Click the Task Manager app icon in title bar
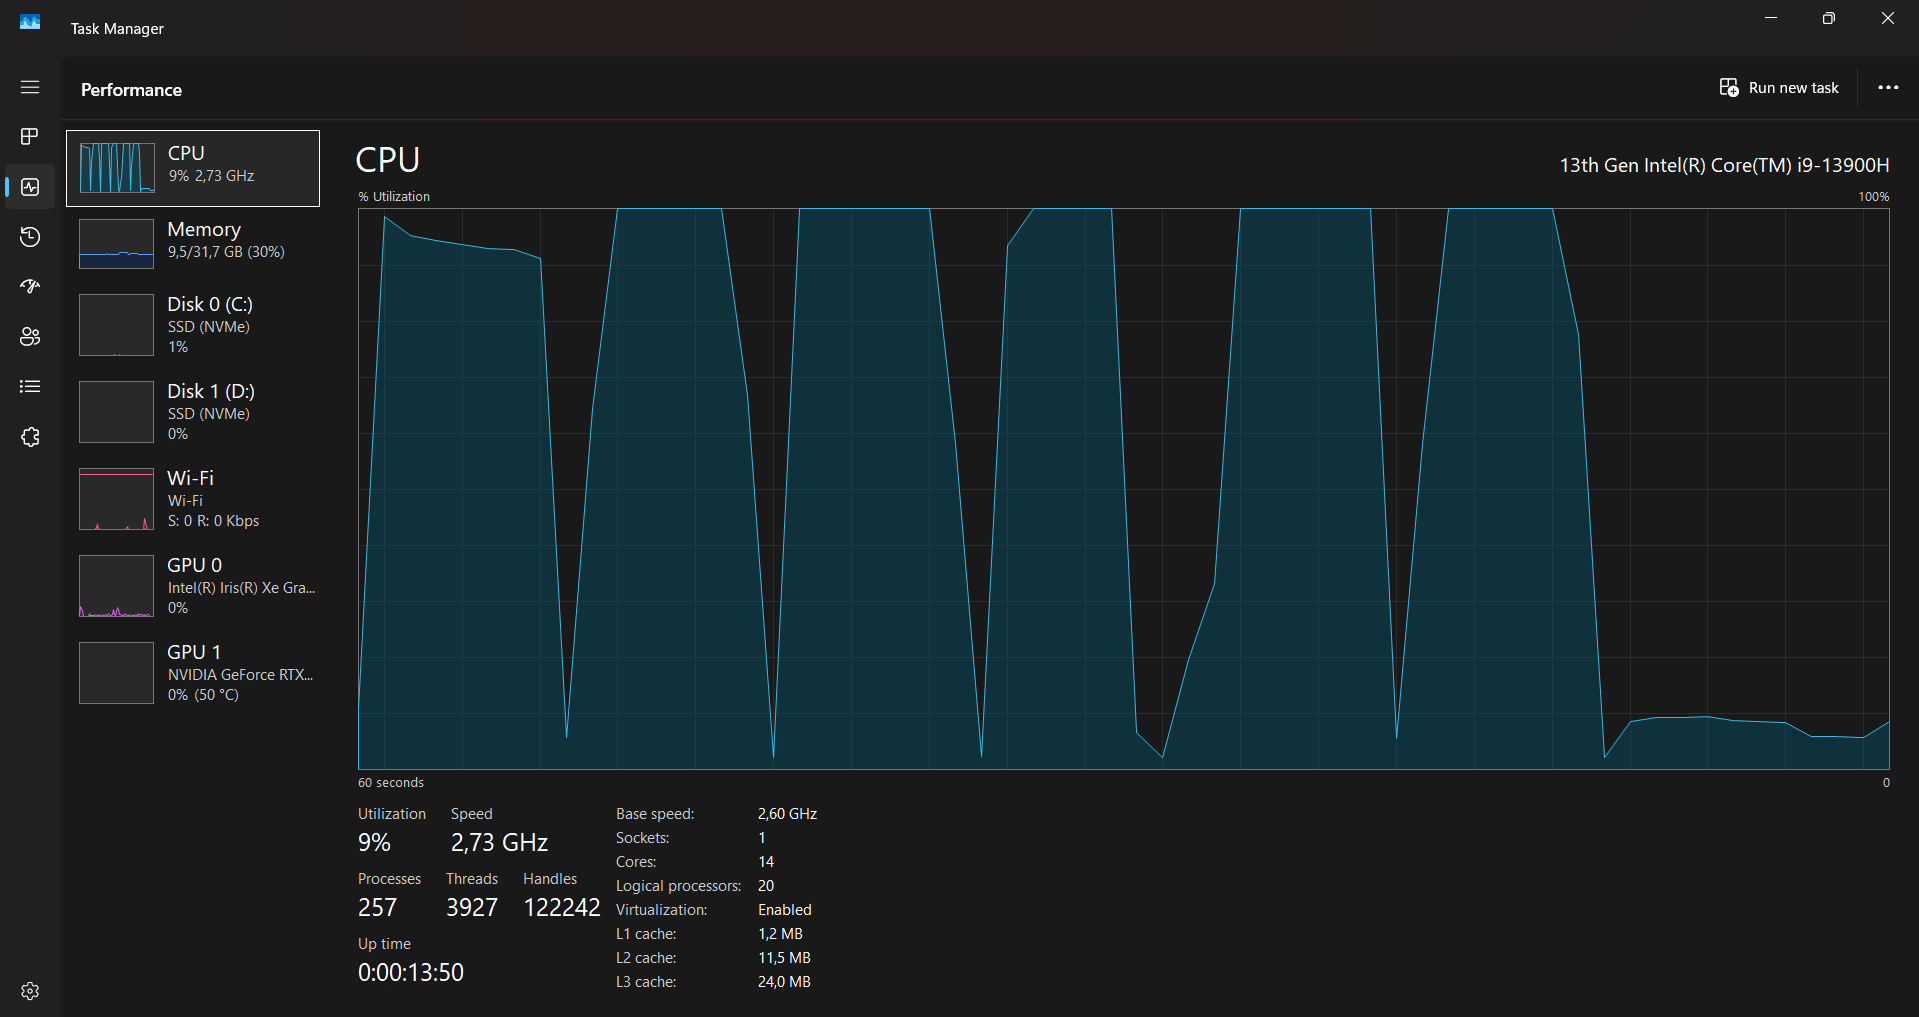This screenshot has height=1017, width=1919. click(x=30, y=22)
